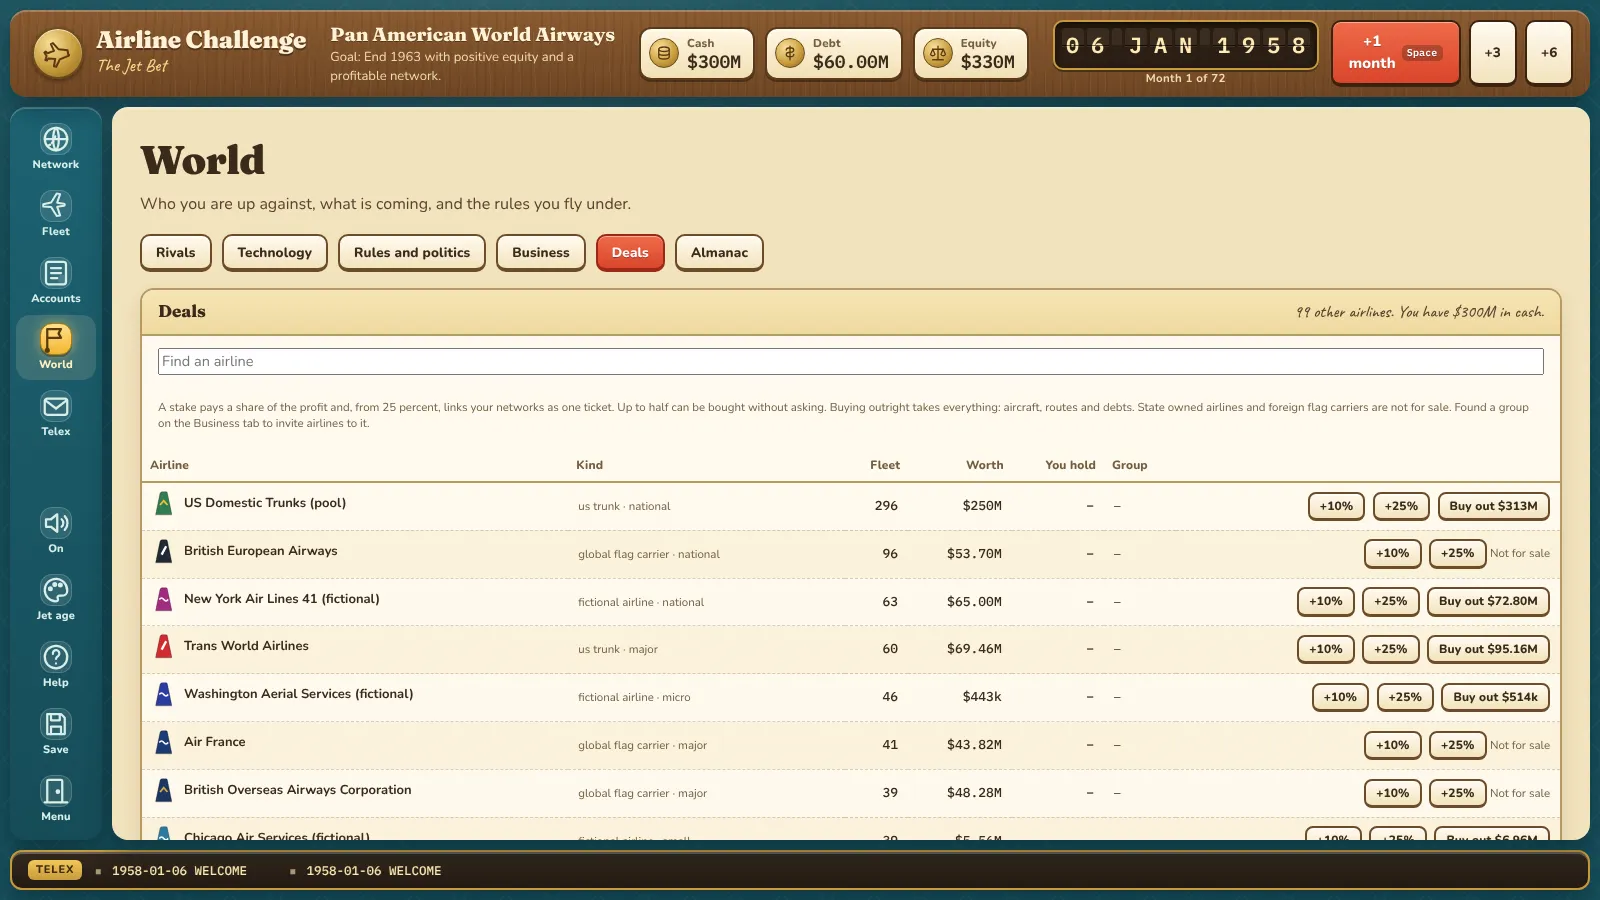Buy +25% stake in Air France
This screenshot has height=900, width=1600.
tap(1457, 745)
